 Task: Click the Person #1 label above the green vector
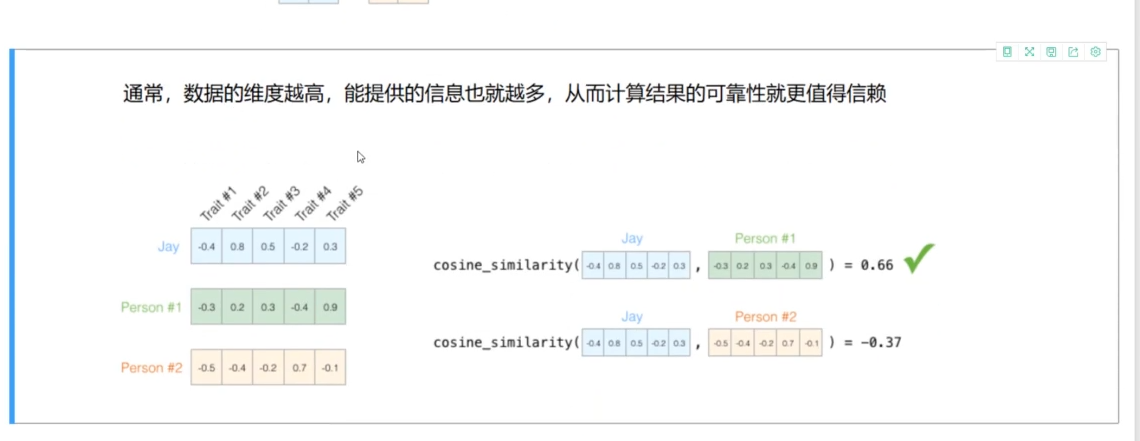pos(764,239)
